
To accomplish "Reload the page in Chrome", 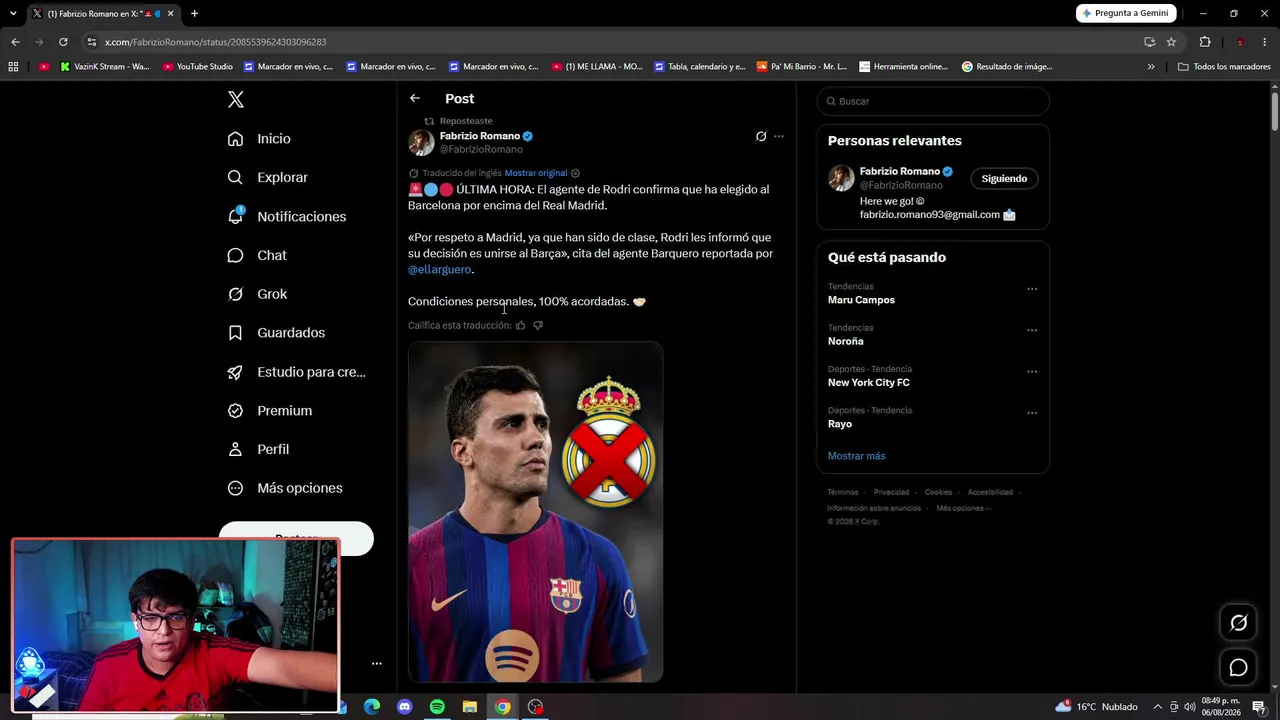I will pos(63,42).
